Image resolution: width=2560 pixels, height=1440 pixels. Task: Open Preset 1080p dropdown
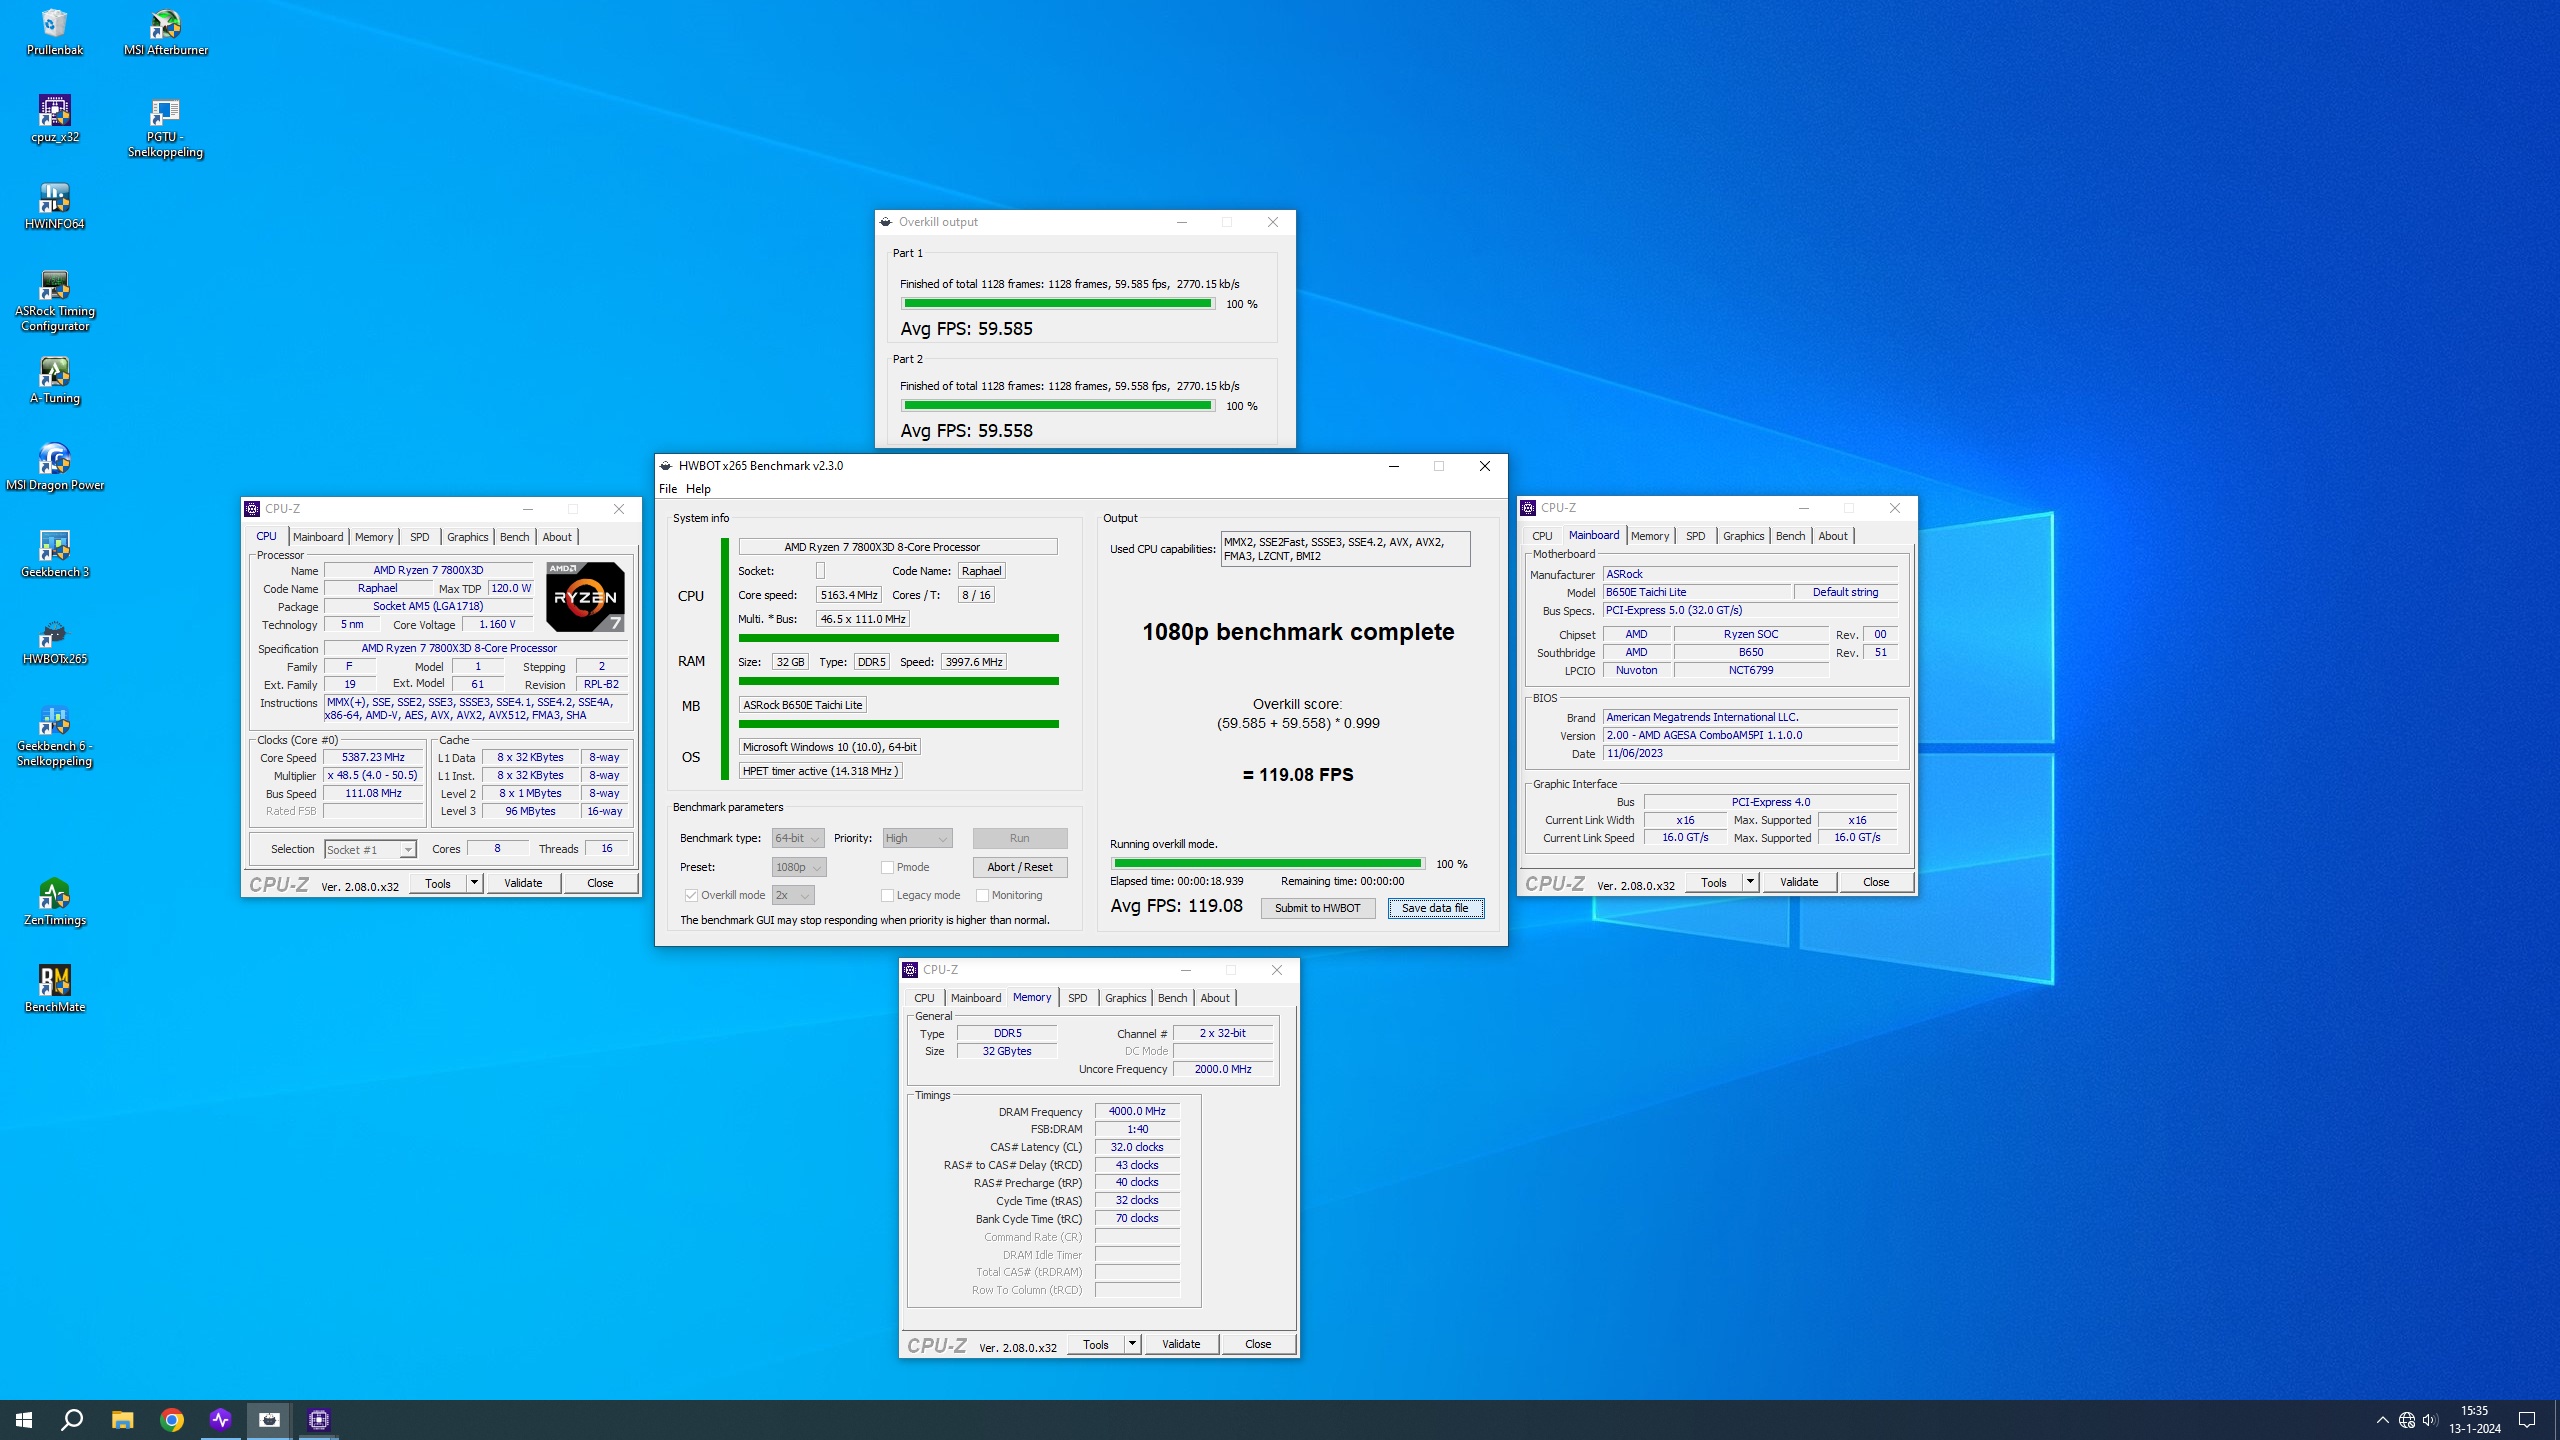[799, 867]
